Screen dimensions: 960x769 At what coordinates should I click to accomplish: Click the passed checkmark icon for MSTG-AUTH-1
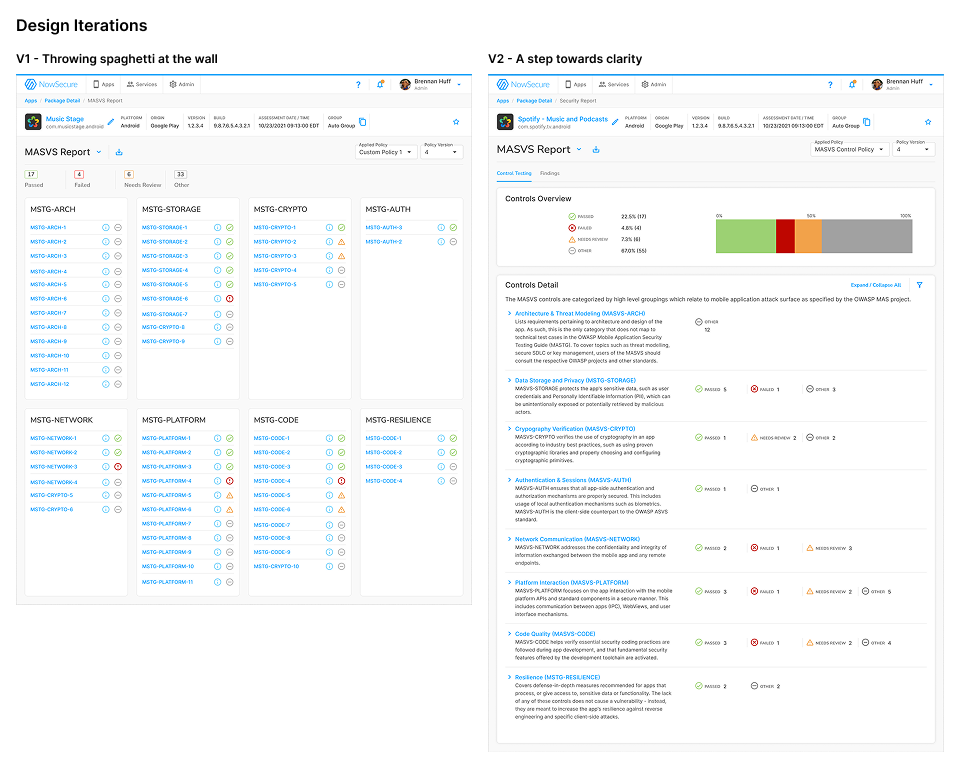tap(453, 228)
